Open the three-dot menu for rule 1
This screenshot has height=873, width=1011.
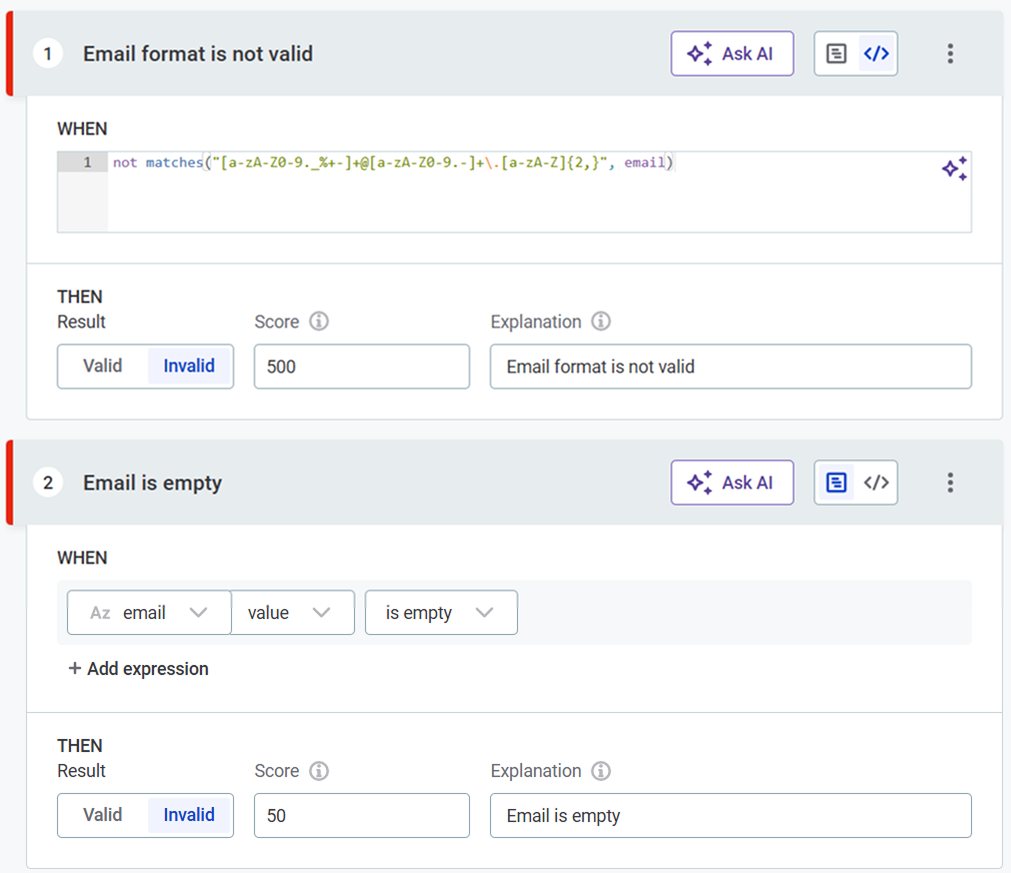(950, 54)
